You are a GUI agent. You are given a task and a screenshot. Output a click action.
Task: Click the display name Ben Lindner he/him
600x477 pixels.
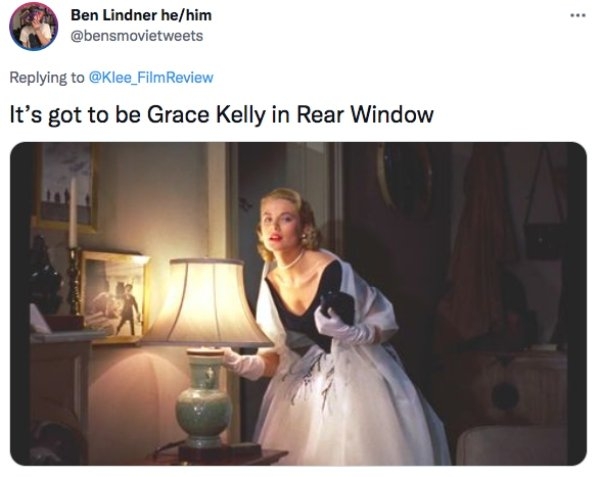tap(141, 15)
